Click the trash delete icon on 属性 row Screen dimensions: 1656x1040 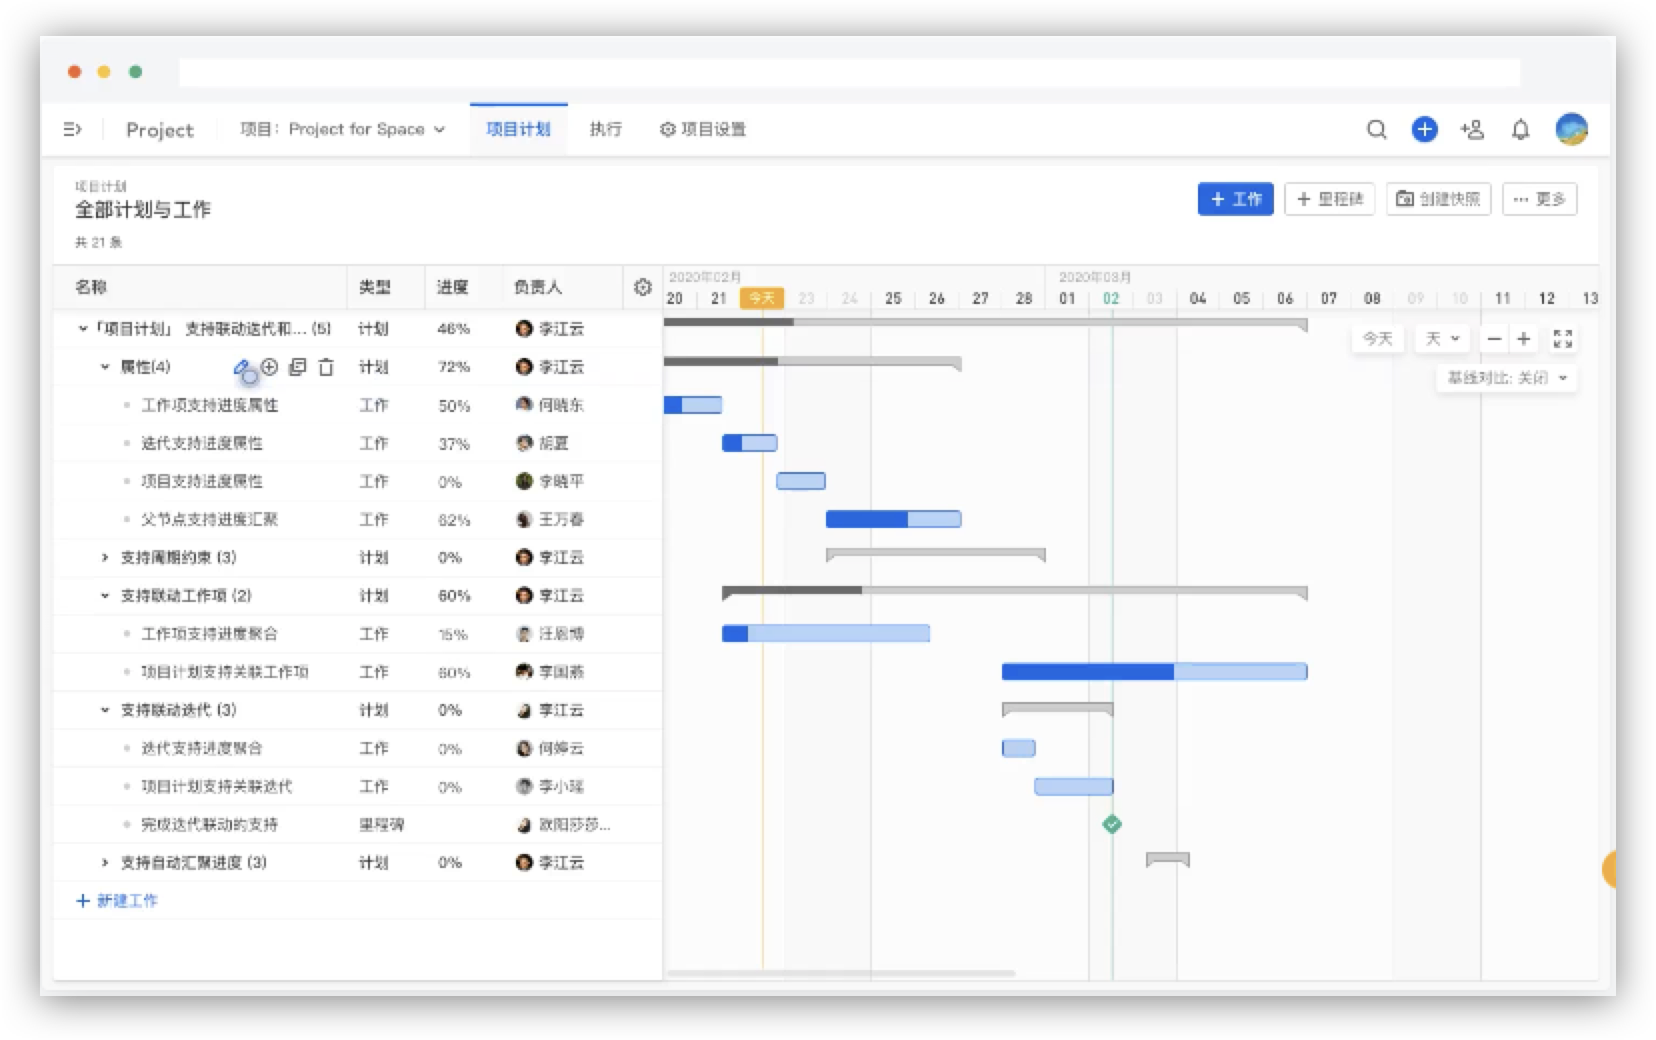[x=326, y=367]
